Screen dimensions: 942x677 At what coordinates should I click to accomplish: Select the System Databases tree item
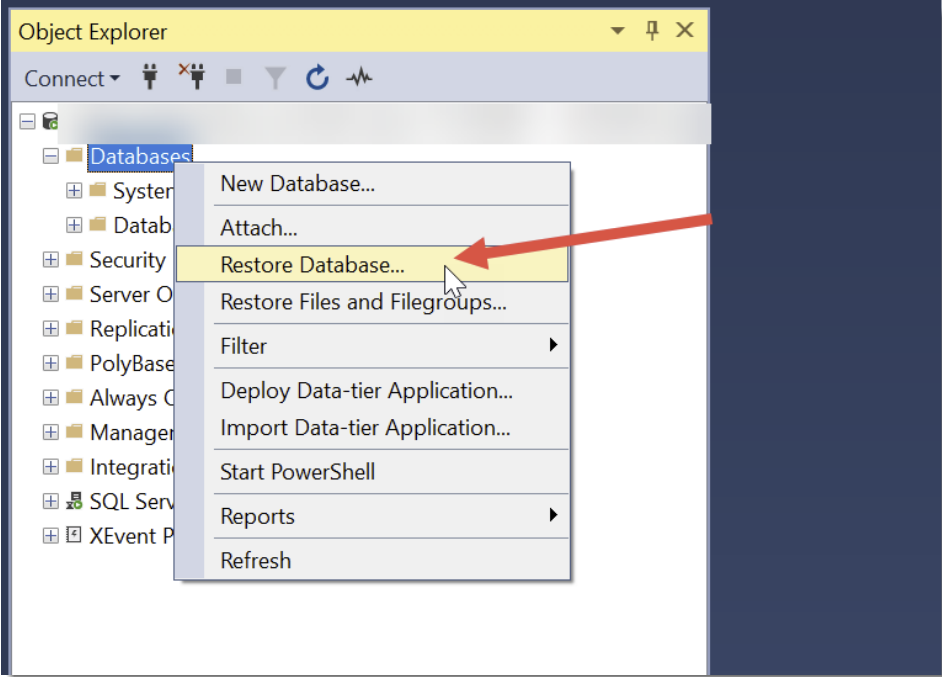click(143, 191)
